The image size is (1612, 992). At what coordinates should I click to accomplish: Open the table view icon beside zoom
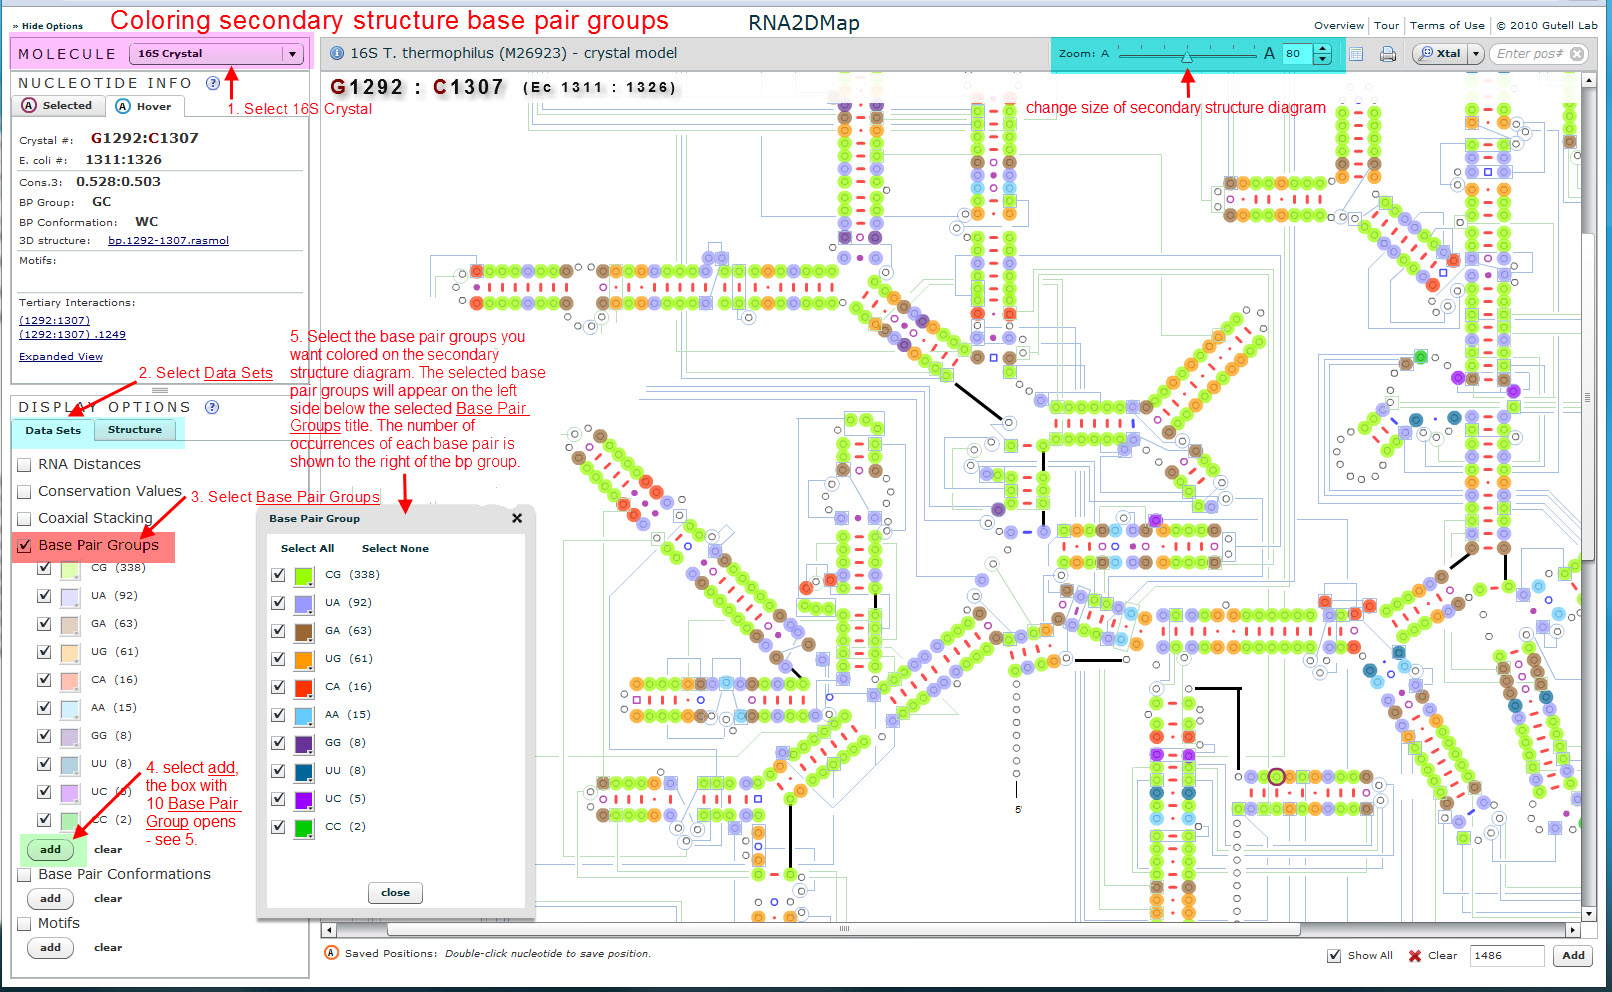point(1356,54)
